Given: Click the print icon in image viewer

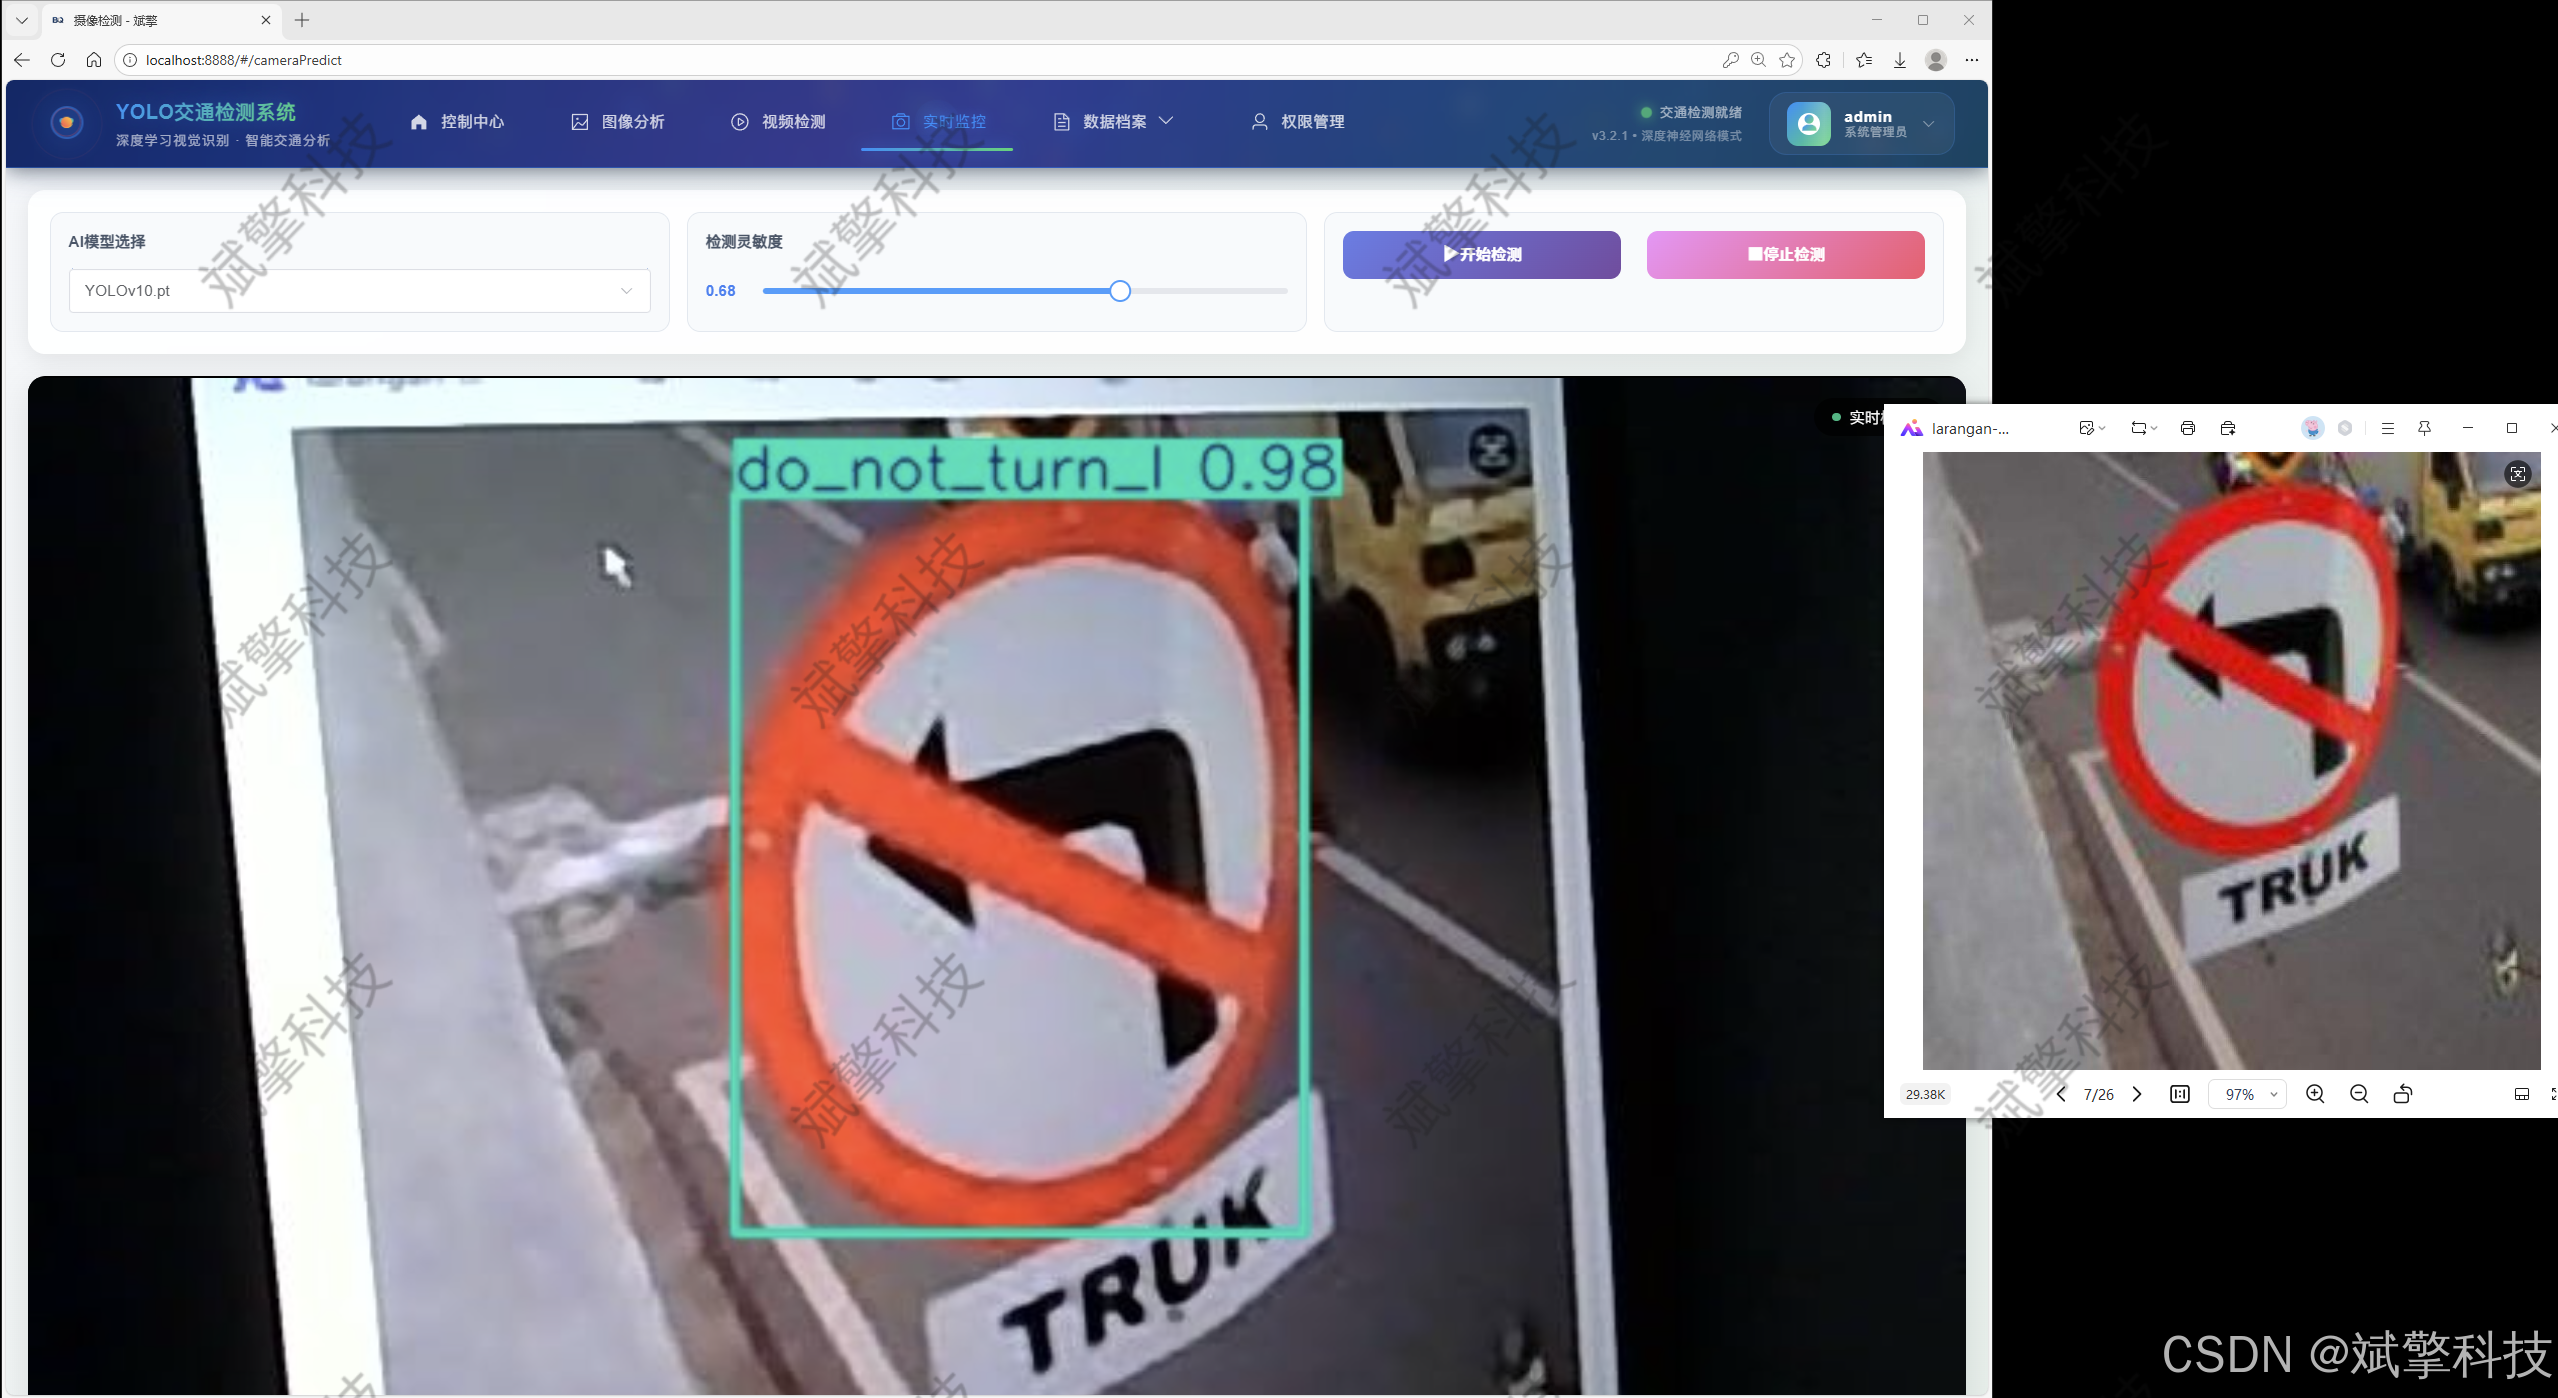Looking at the screenshot, I should pos(2187,428).
